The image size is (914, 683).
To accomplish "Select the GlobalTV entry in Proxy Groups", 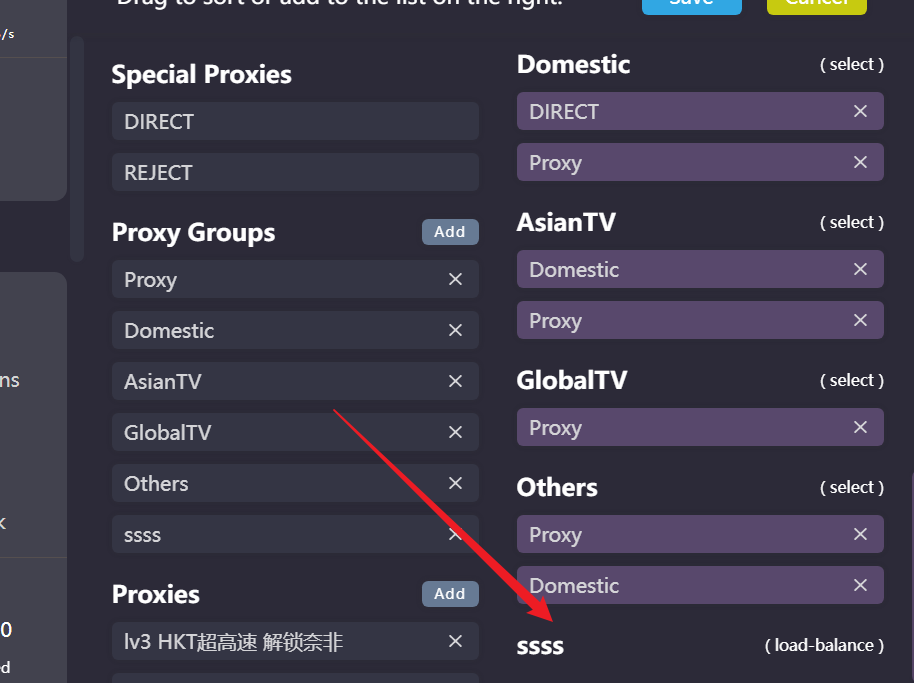I will click(296, 432).
